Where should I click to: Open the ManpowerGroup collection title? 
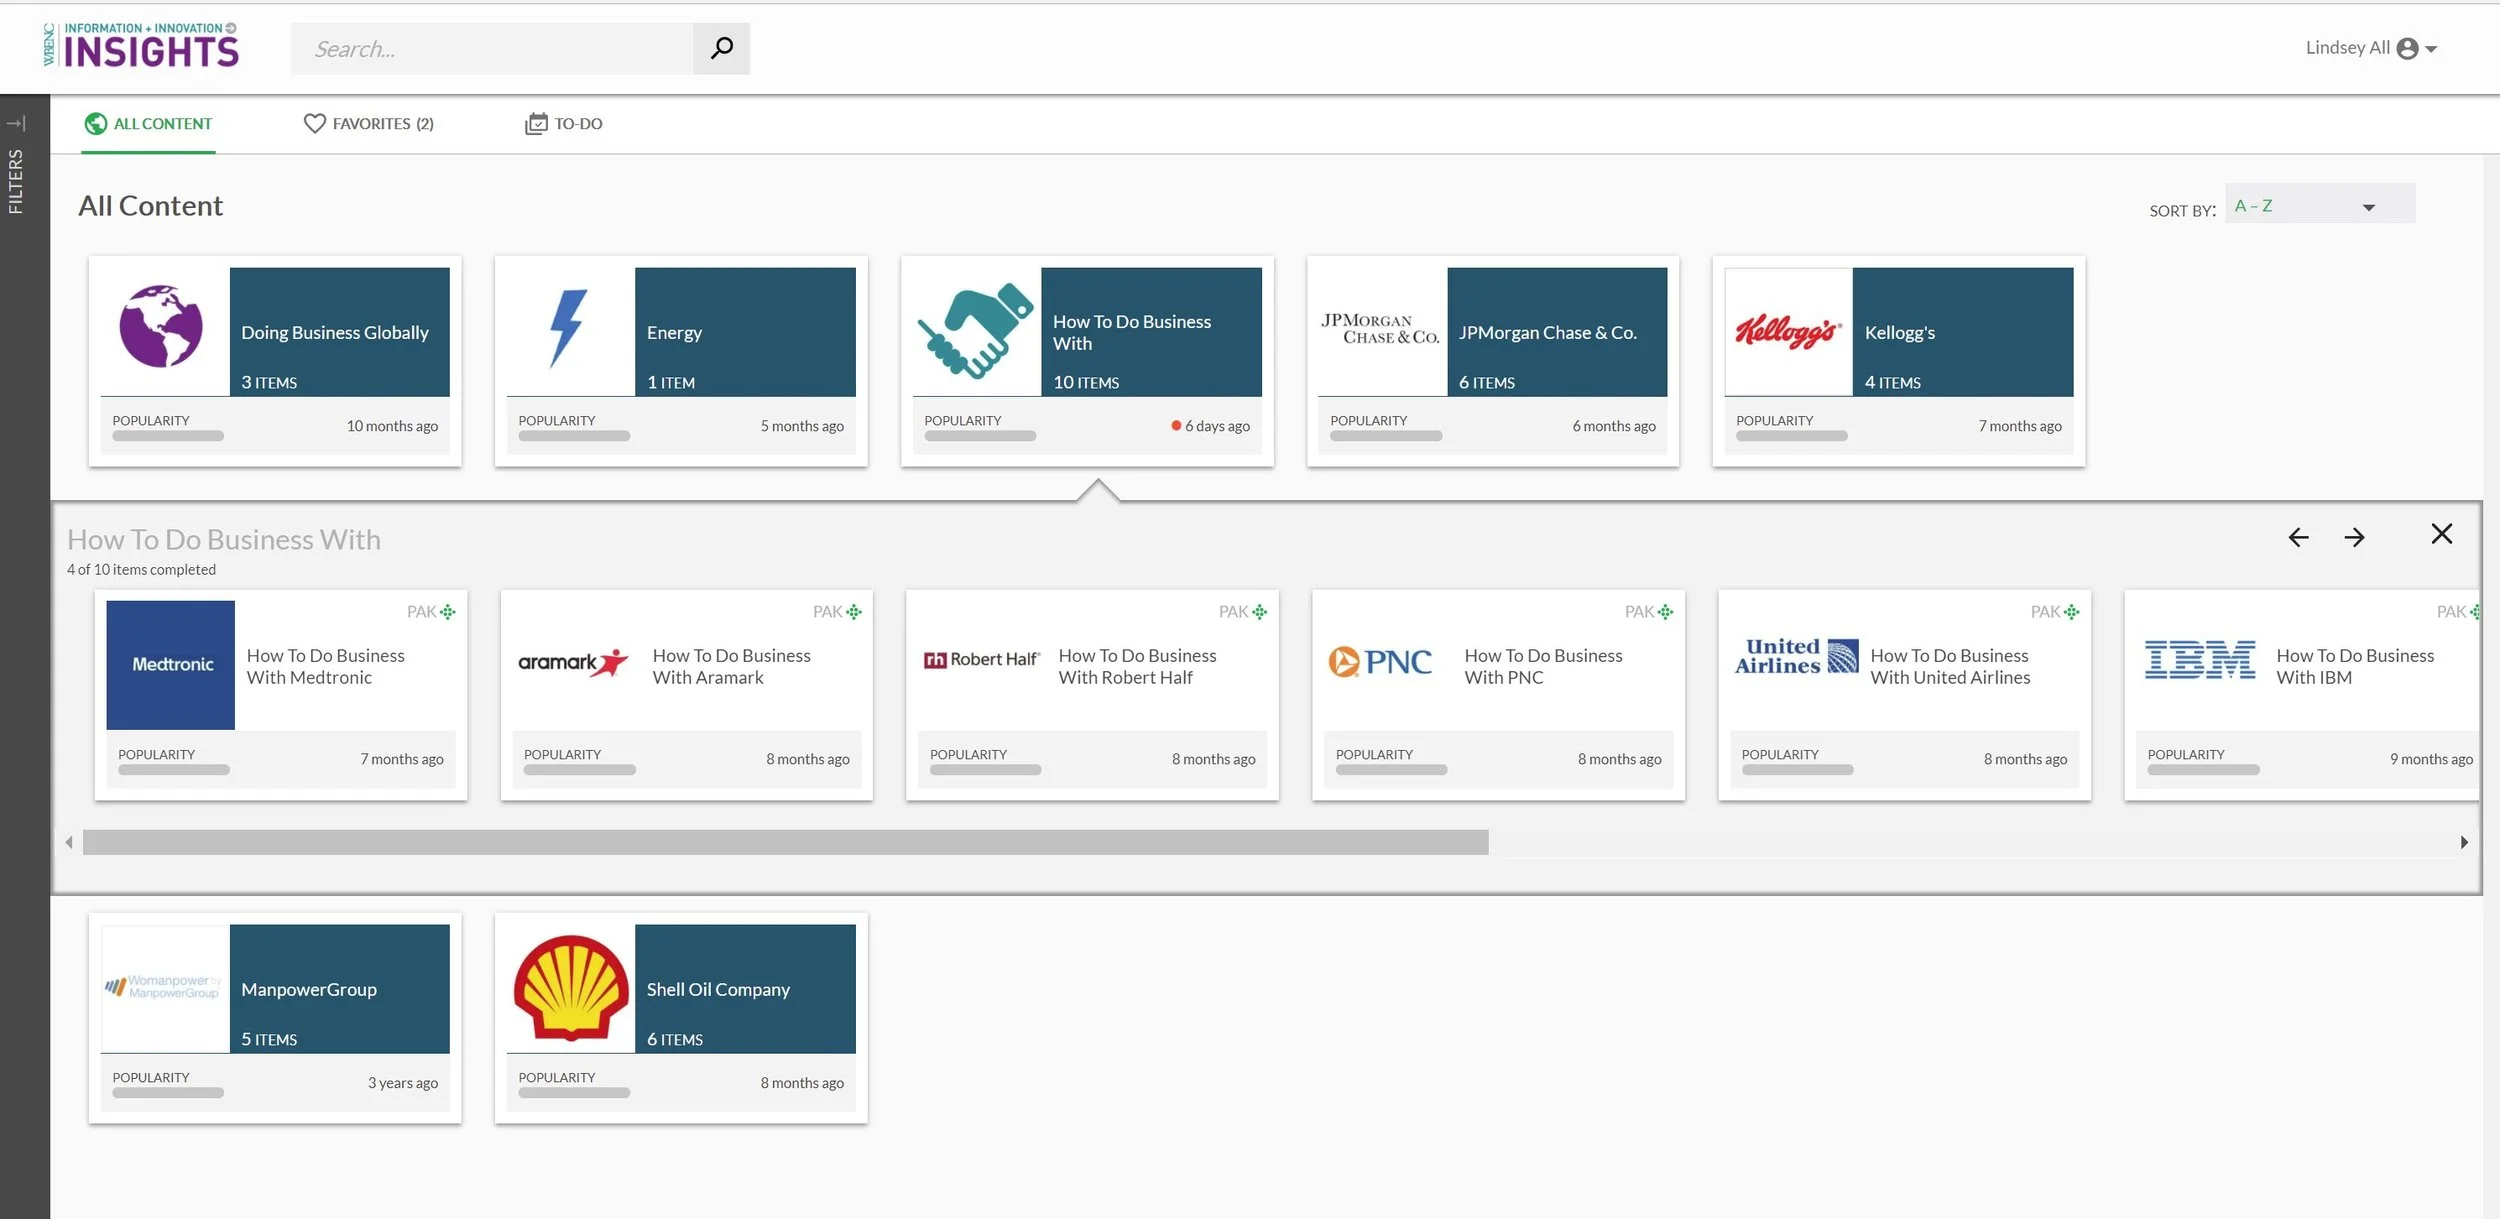[309, 989]
